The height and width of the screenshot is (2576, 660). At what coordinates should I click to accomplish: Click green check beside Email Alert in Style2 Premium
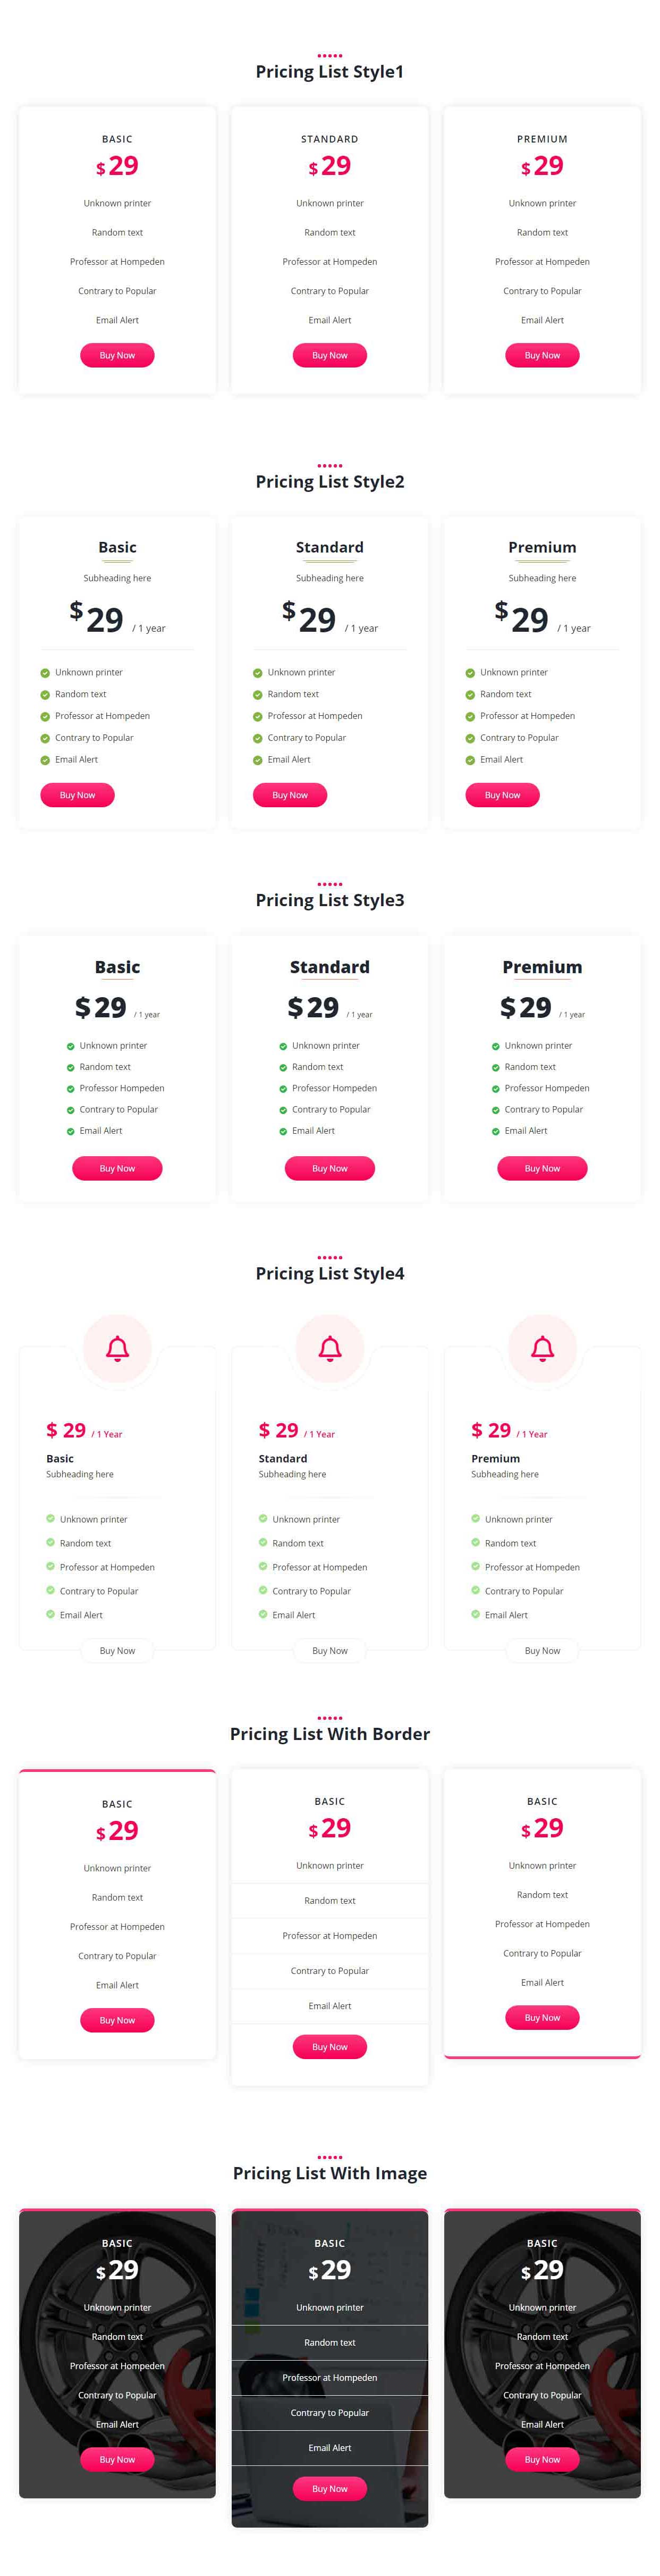click(470, 760)
